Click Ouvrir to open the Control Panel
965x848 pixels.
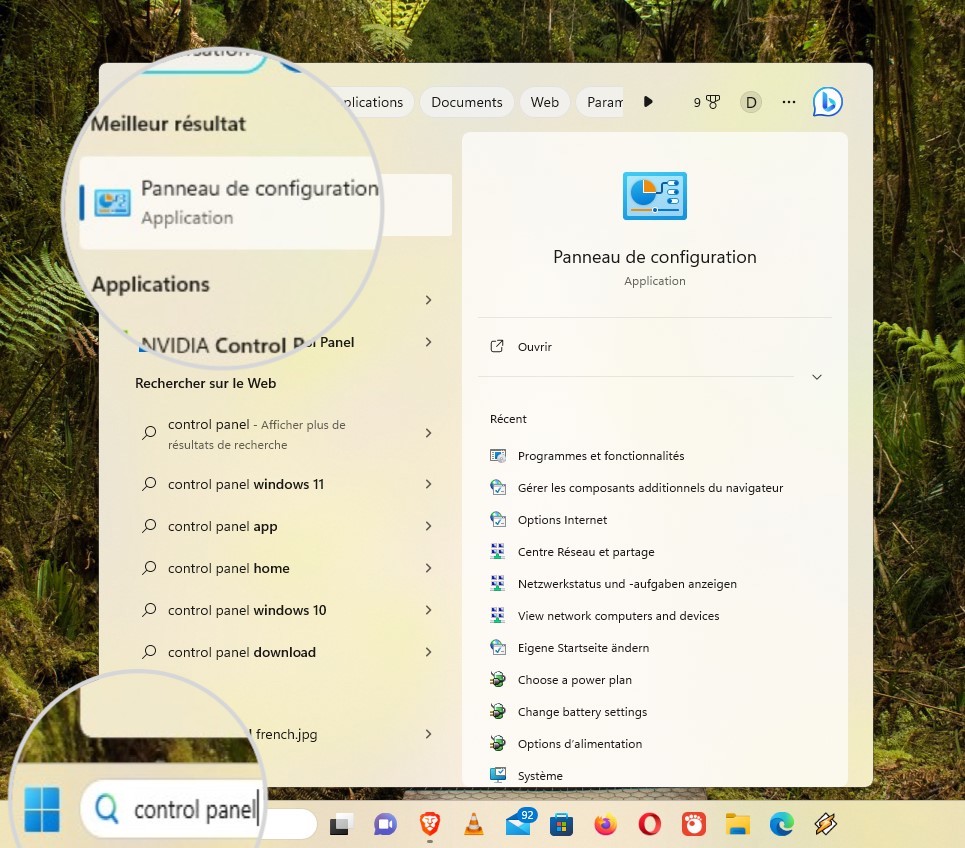click(x=534, y=346)
